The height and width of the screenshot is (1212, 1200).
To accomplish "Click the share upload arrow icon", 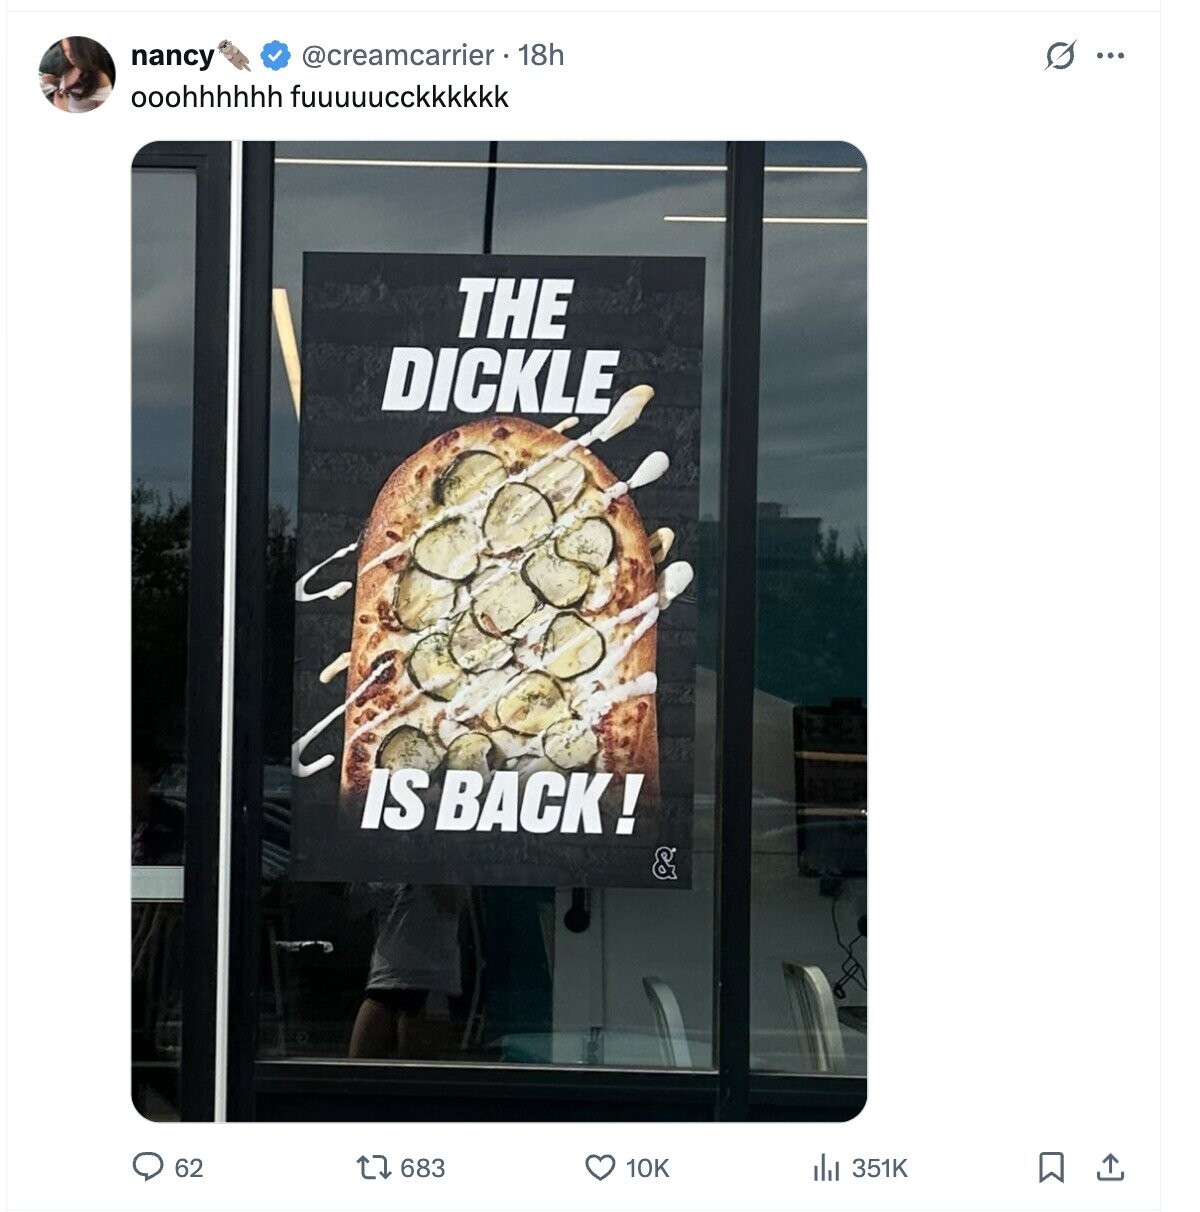I will [x=1110, y=1167].
